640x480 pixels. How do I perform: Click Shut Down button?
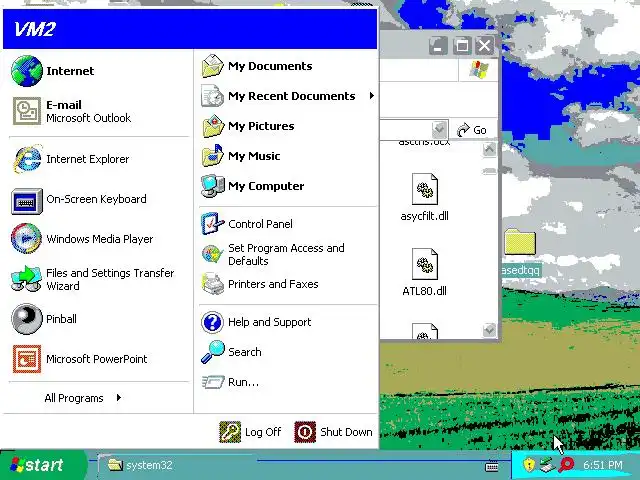(x=333, y=432)
